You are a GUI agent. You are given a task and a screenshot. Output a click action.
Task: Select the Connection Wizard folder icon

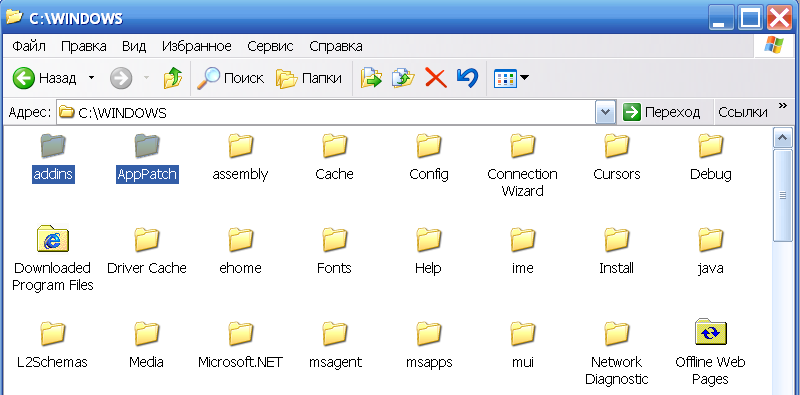522,146
